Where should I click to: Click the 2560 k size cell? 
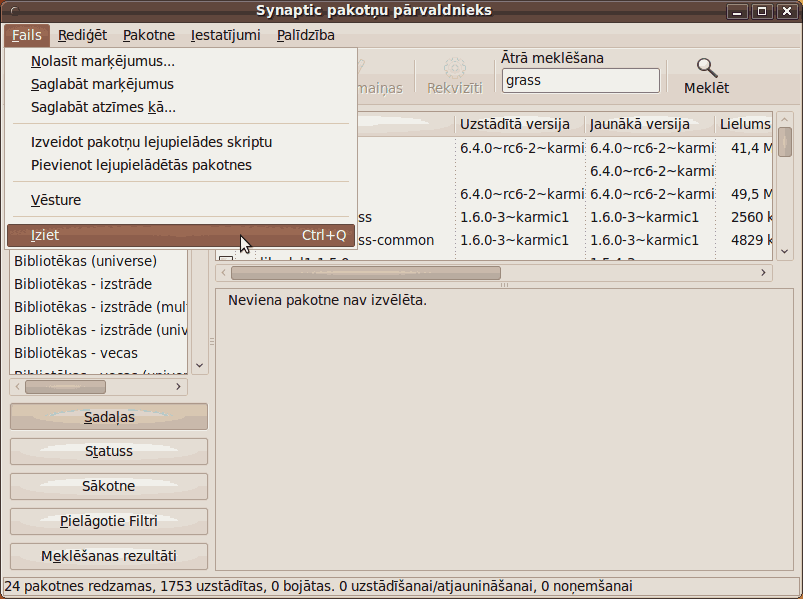coord(751,217)
